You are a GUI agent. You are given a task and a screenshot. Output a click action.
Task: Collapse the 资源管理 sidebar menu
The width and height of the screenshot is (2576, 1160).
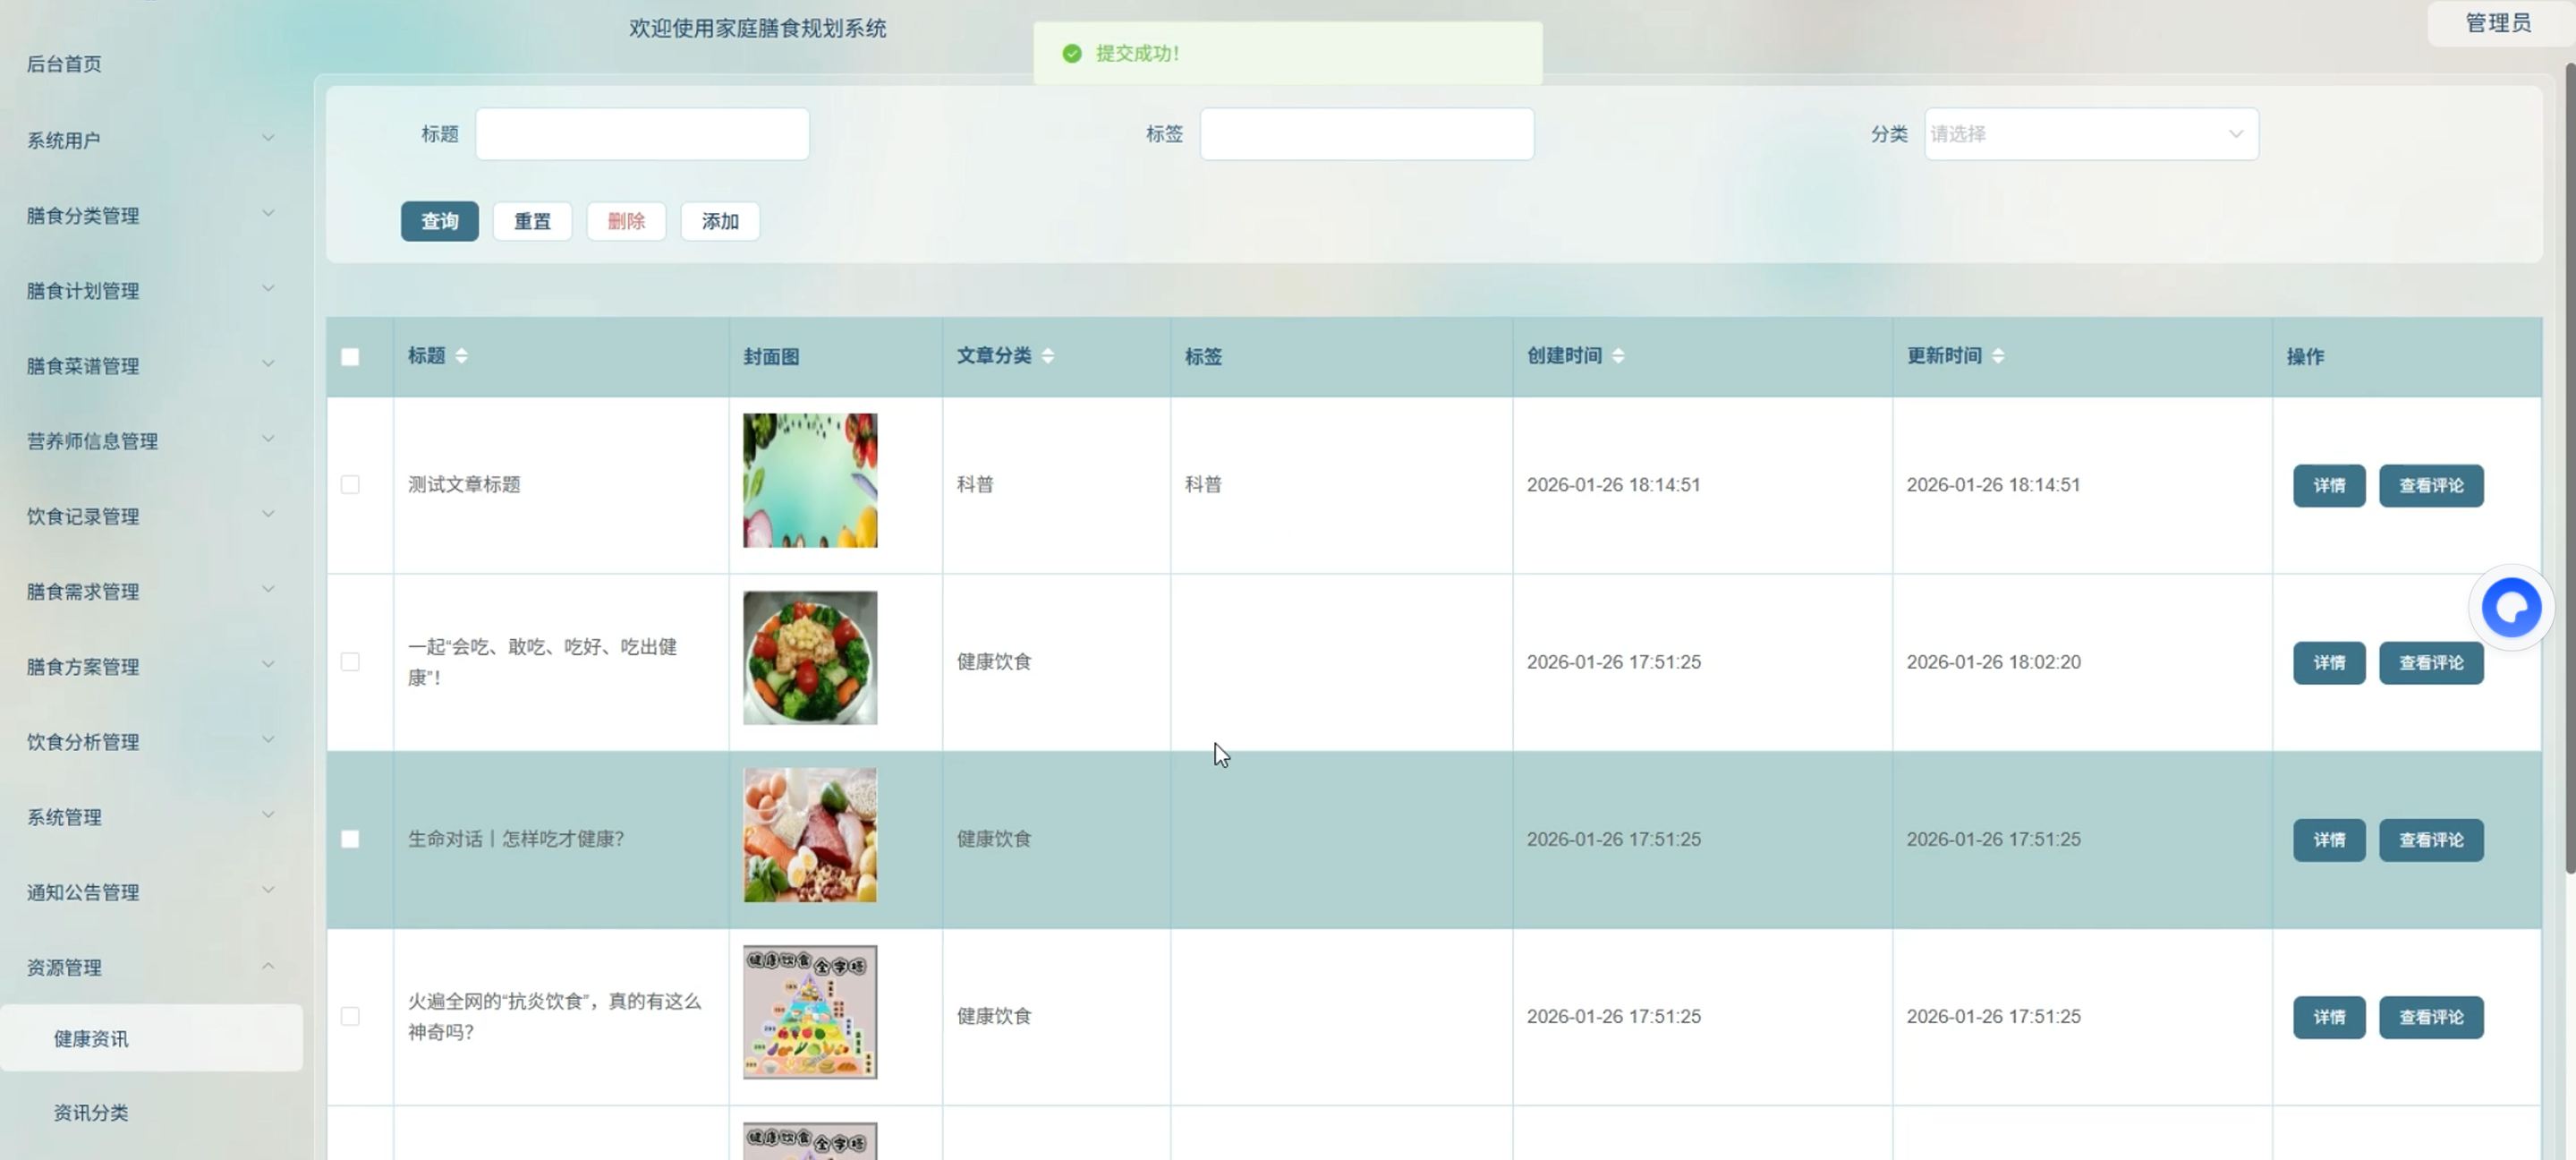tap(150, 967)
